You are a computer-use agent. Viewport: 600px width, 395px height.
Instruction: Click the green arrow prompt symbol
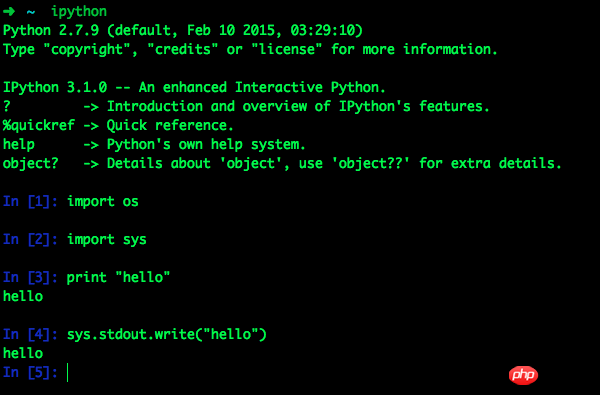pyautogui.click(x=9, y=11)
